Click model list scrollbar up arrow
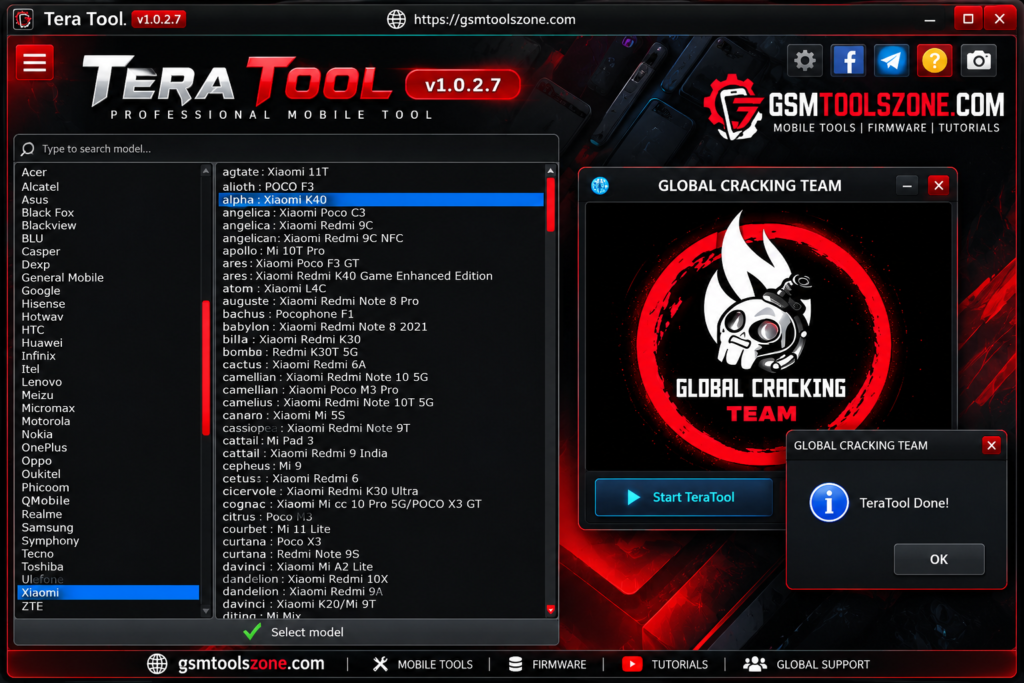 [551, 170]
